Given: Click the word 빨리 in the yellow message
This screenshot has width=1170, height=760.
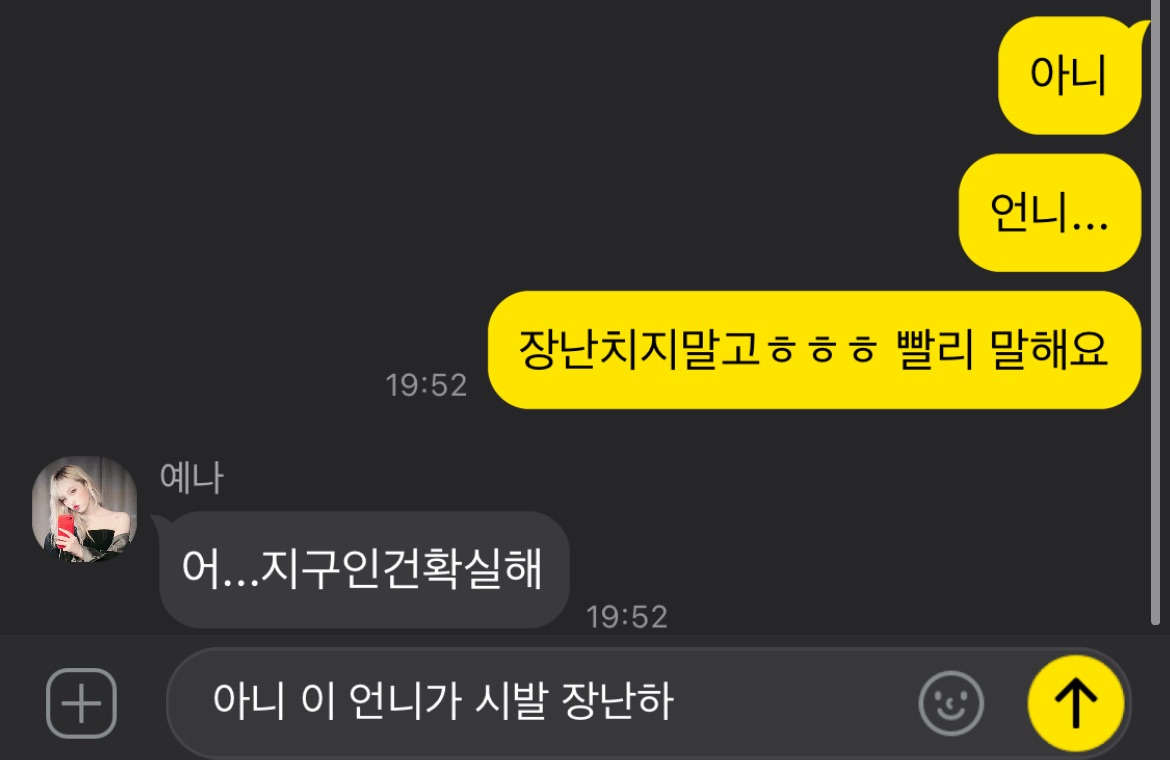Looking at the screenshot, I should tap(935, 348).
